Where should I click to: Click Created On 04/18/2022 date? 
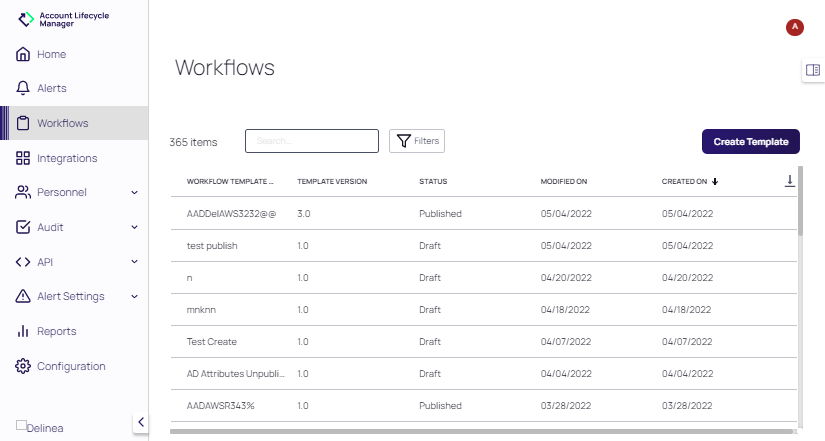tap(686, 310)
